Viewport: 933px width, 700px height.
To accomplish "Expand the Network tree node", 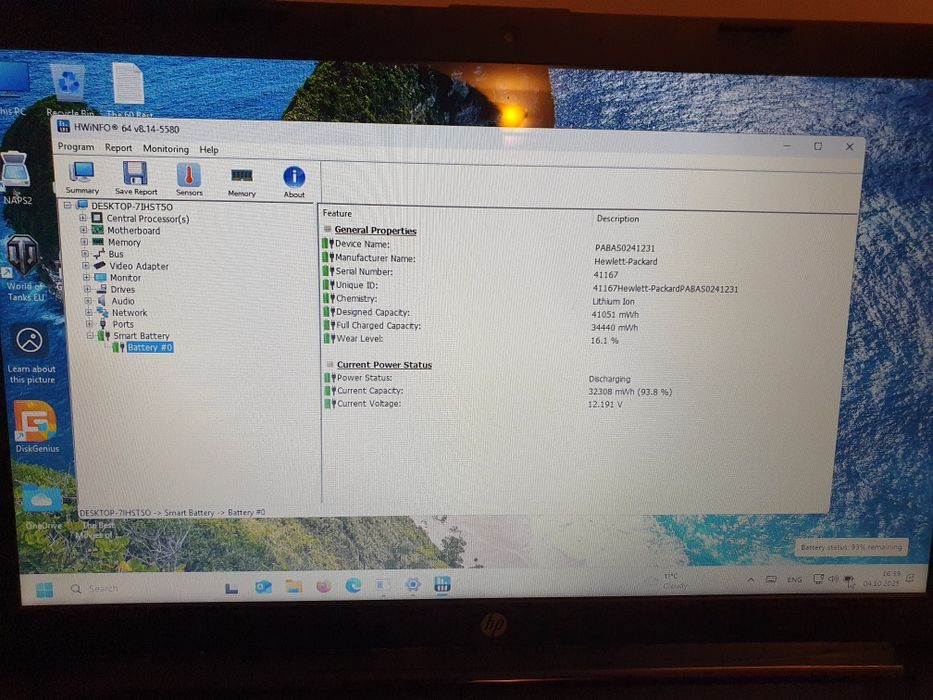I will [x=89, y=312].
